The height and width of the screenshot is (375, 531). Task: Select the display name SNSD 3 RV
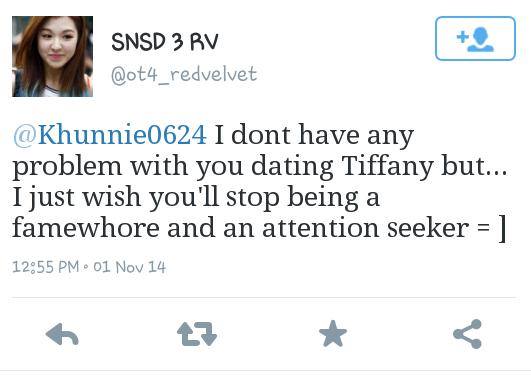pos(165,42)
